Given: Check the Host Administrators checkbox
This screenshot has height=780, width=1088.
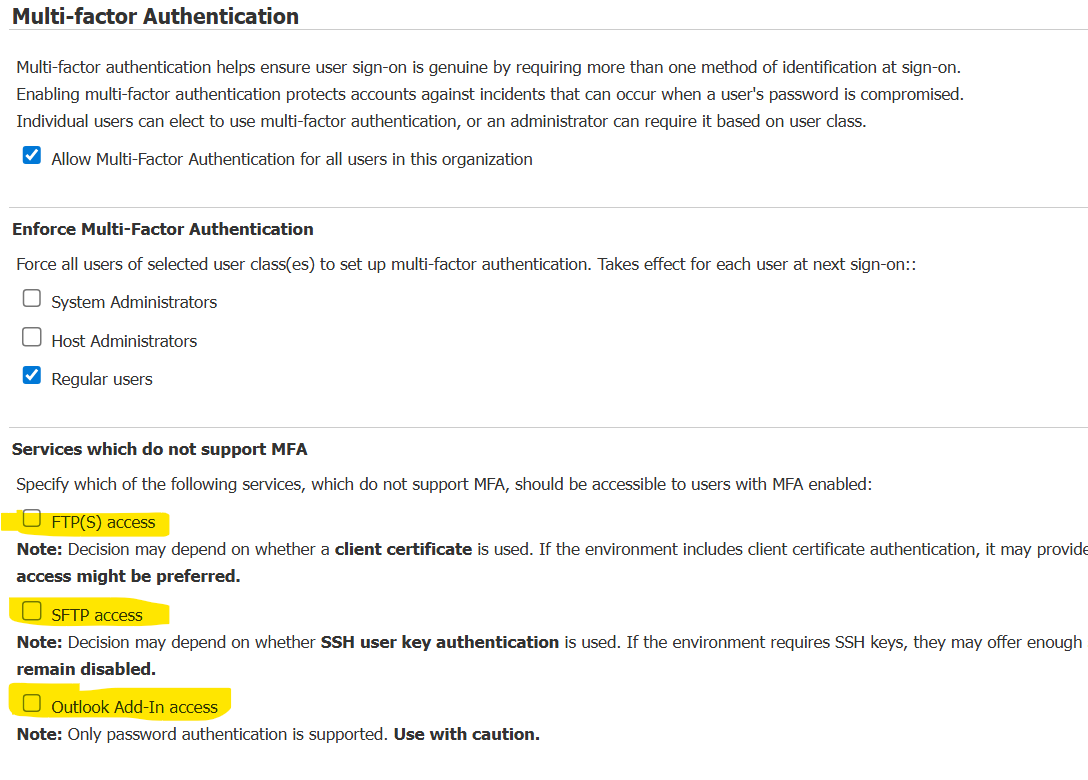Looking at the screenshot, I should click(31, 336).
